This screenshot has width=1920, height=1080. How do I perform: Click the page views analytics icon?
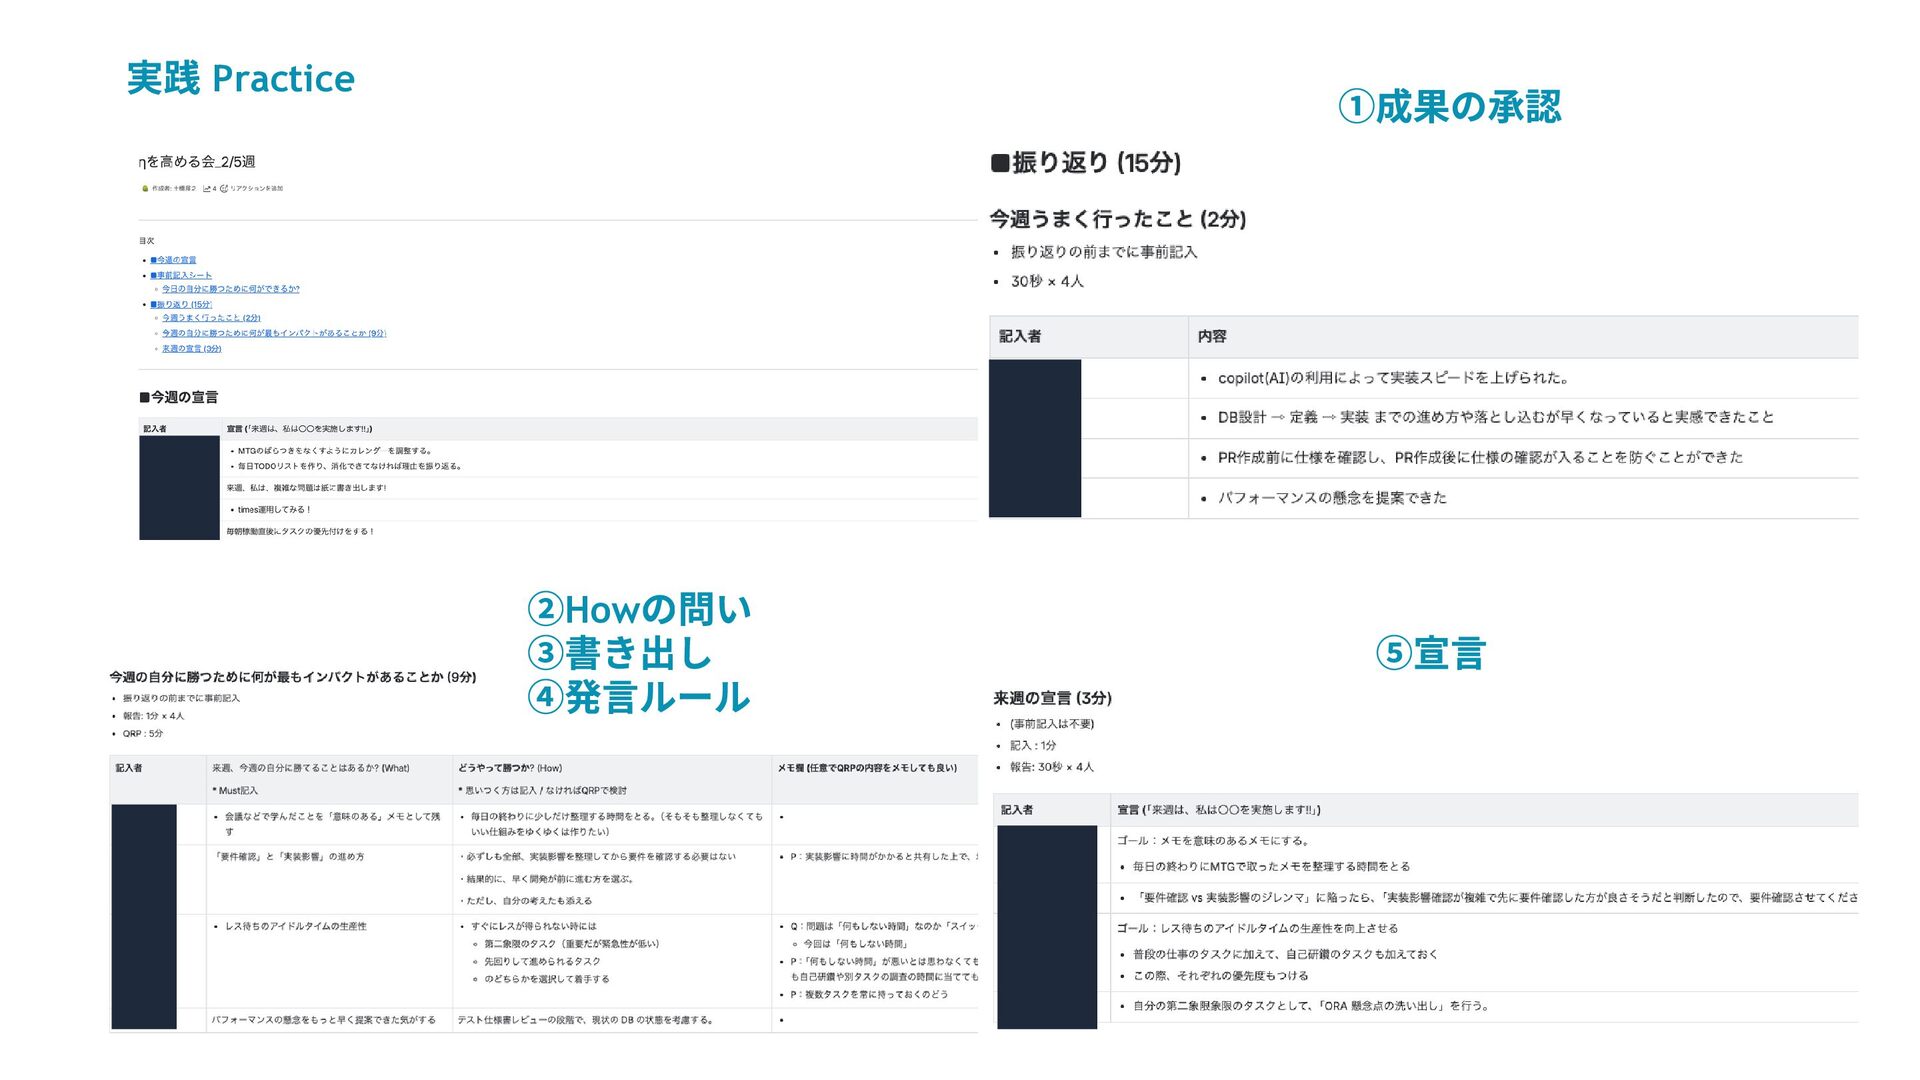[207, 188]
